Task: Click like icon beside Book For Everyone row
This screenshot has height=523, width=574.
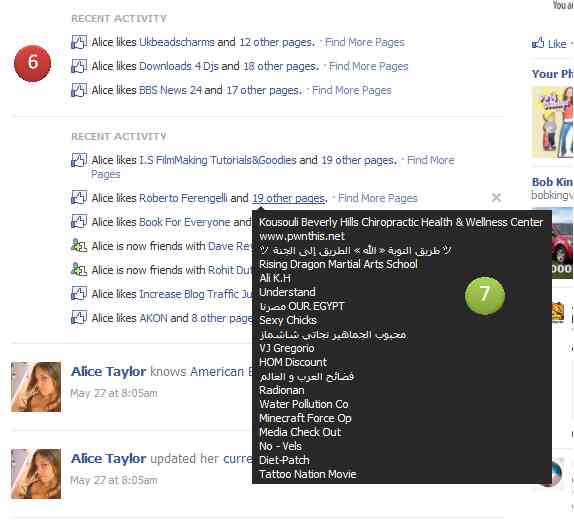Action: [x=79, y=221]
